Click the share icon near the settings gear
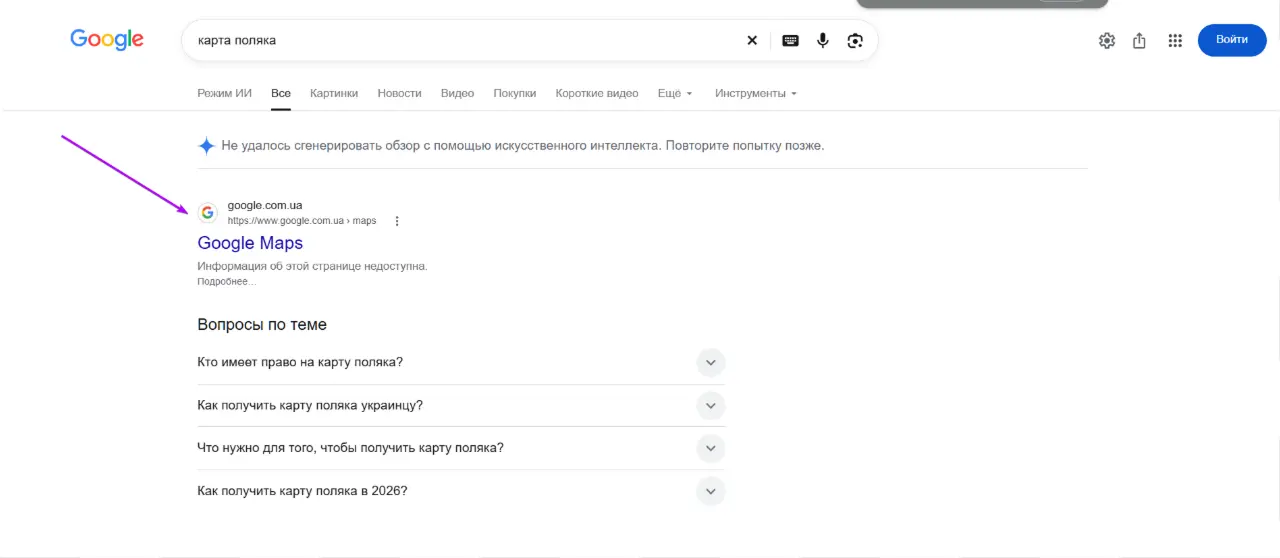The image size is (1280, 558). 1139,41
